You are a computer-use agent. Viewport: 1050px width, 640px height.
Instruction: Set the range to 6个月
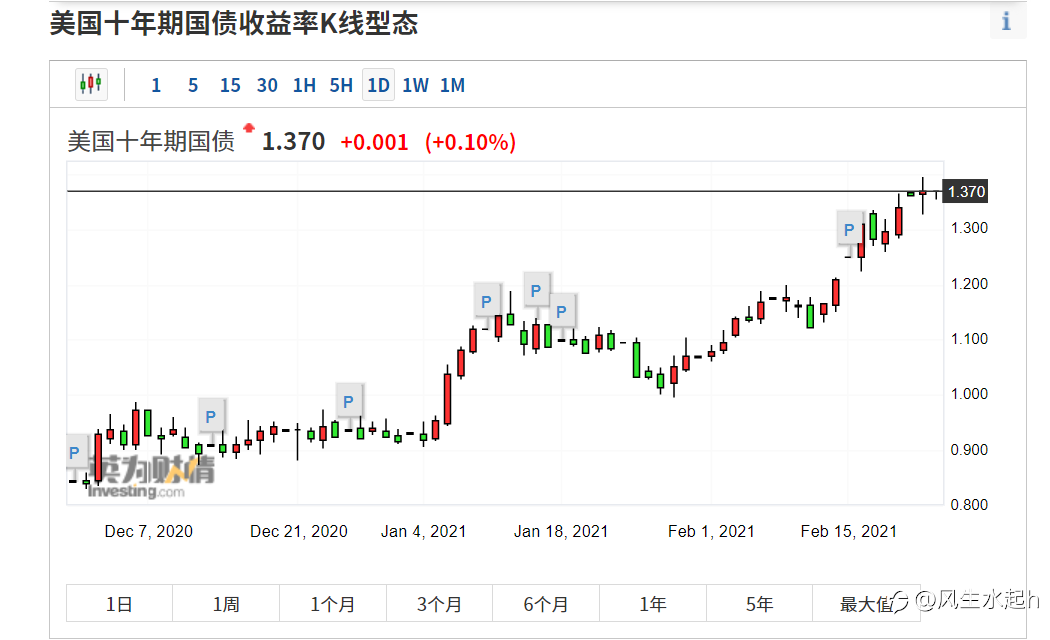tap(546, 604)
